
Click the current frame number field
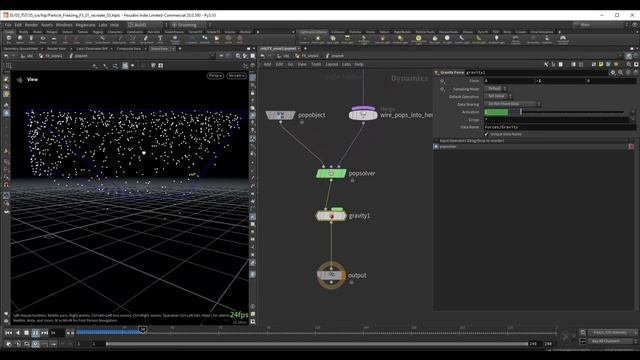point(57,333)
